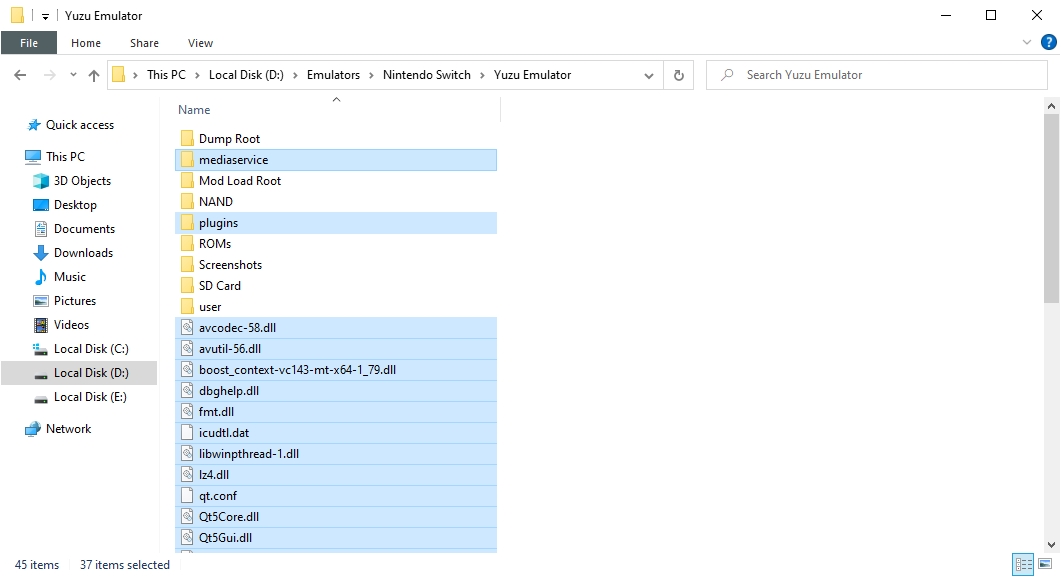Click the Refresh button in address bar
Screen dimensions: 1061x577
[x=679, y=75]
